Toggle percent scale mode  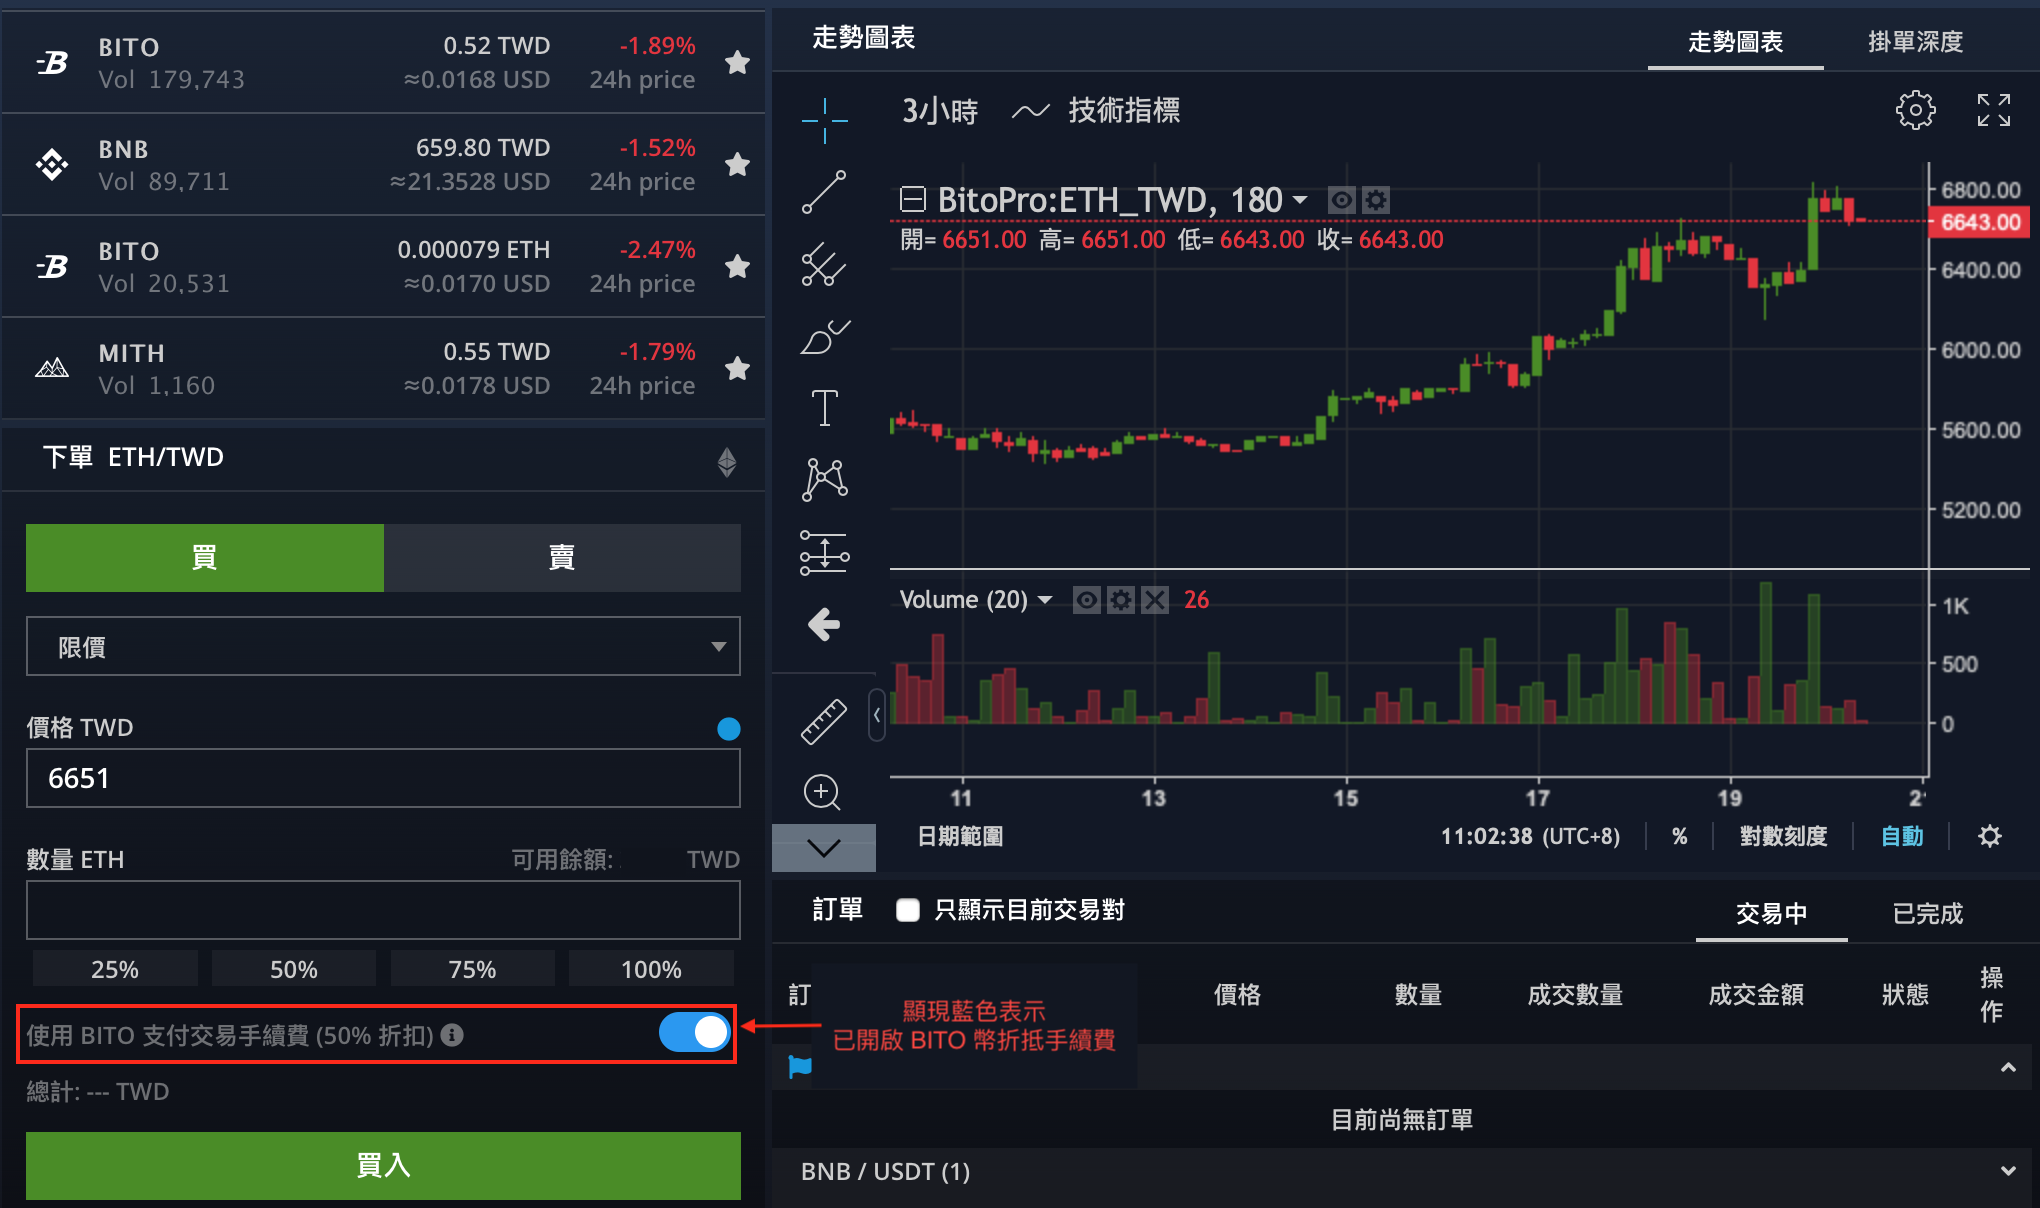(x=1680, y=836)
